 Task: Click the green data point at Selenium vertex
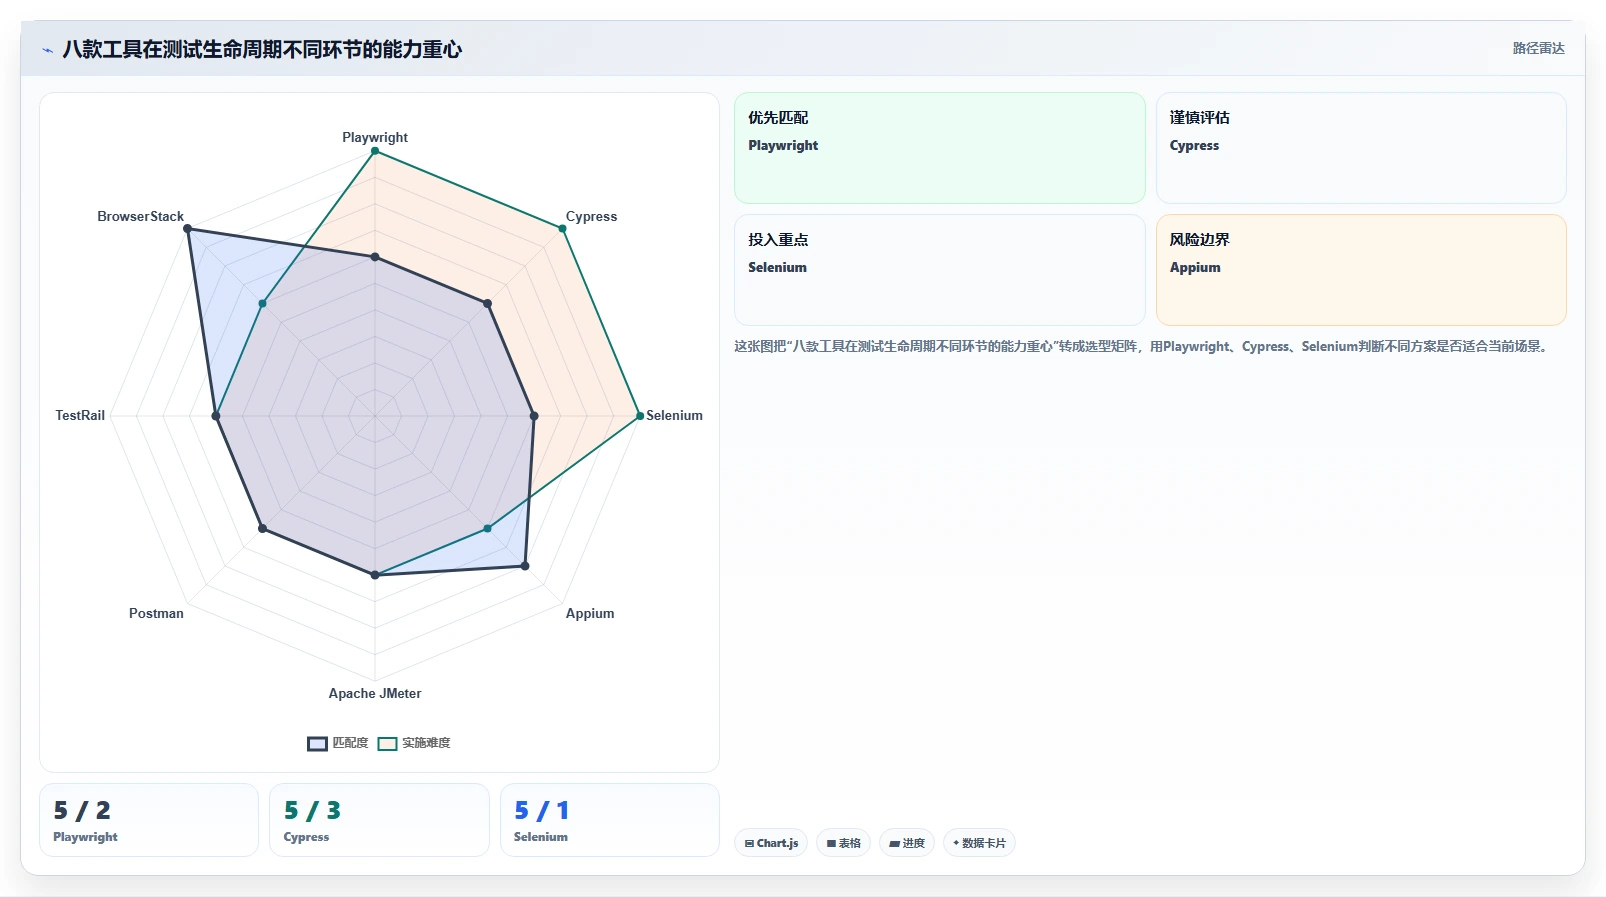coord(640,416)
